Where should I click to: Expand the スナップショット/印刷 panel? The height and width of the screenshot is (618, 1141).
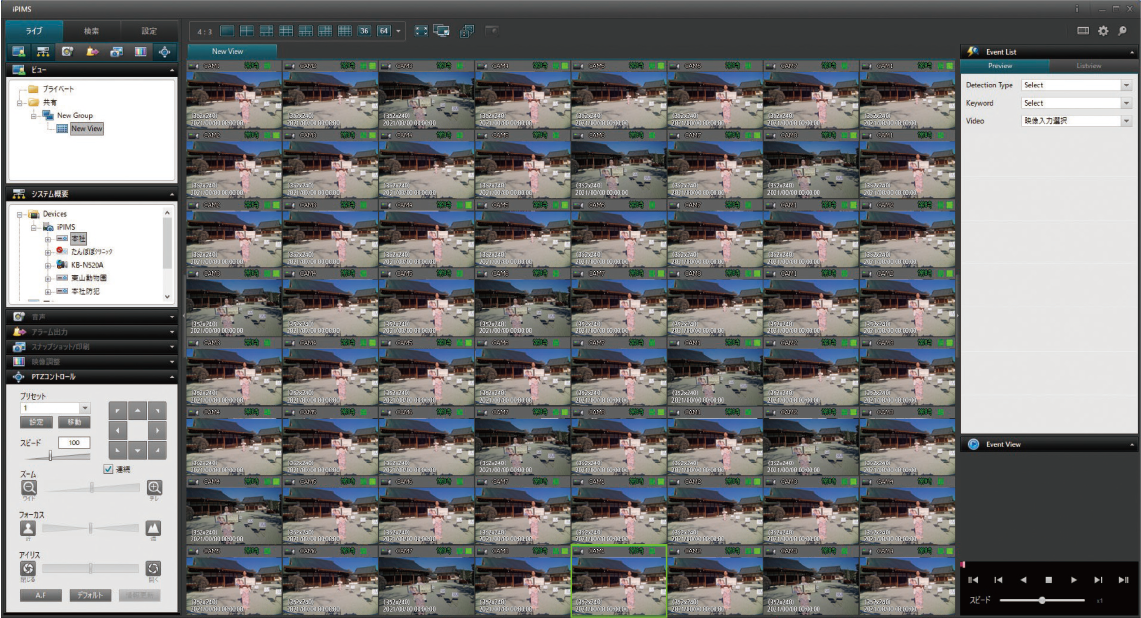coord(92,346)
